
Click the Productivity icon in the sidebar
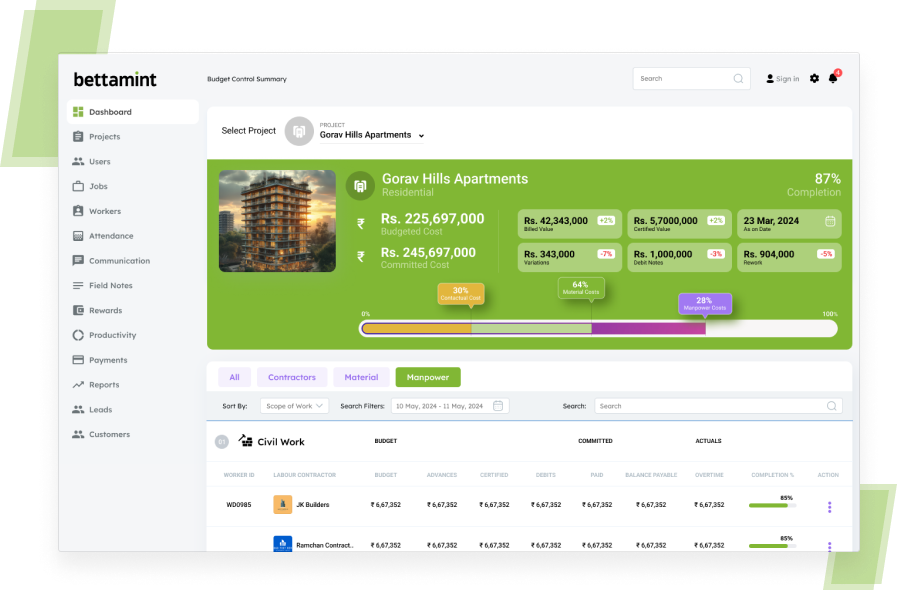pyautogui.click(x=78, y=335)
